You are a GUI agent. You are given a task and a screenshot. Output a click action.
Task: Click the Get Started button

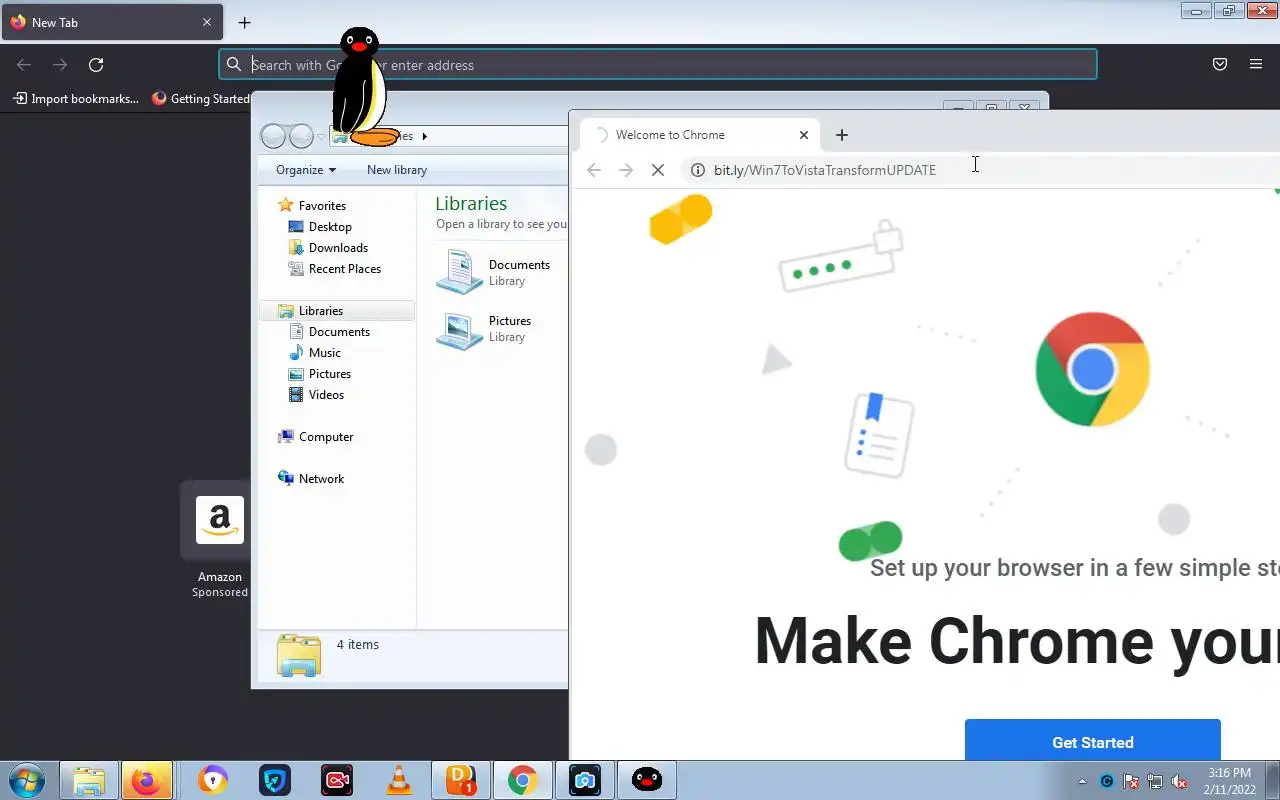(1093, 742)
